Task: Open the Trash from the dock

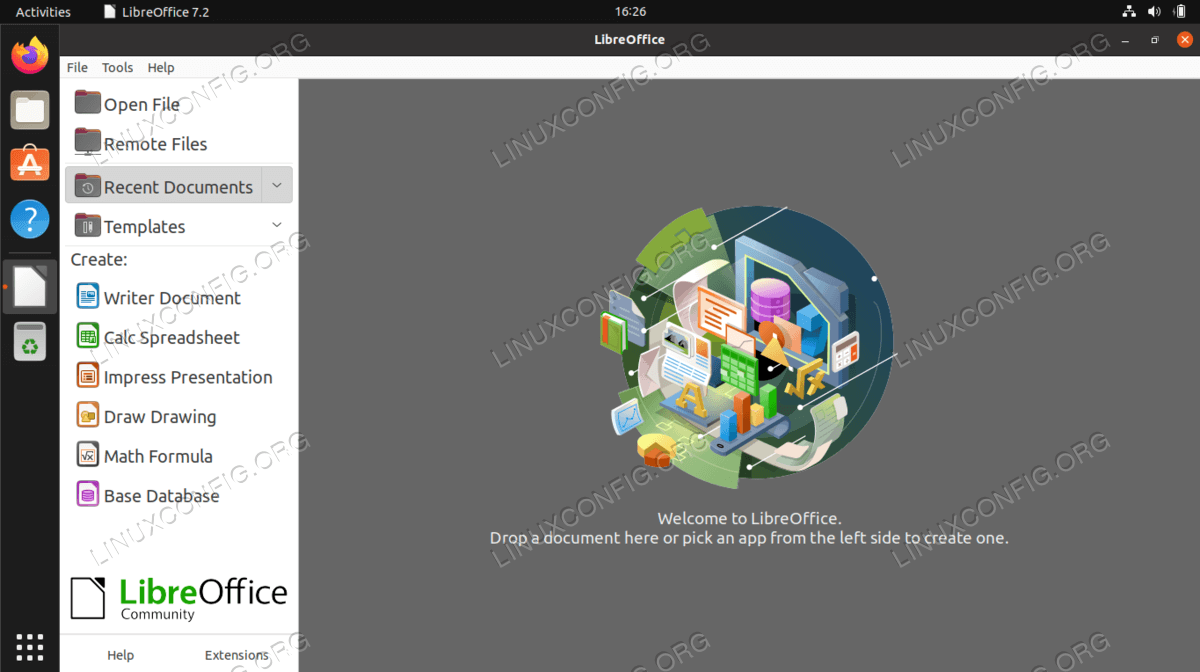Action: pyautogui.click(x=30, y=341)
